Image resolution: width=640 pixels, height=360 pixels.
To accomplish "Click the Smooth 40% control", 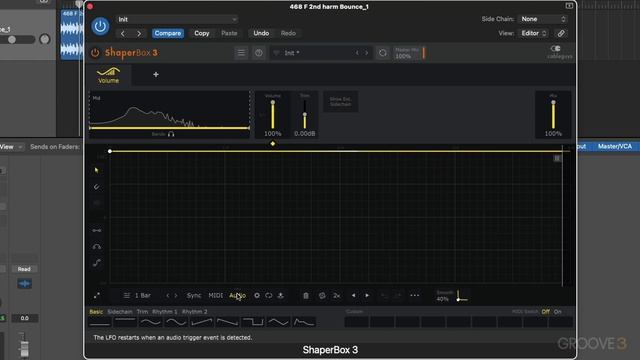I will [452, 296].
